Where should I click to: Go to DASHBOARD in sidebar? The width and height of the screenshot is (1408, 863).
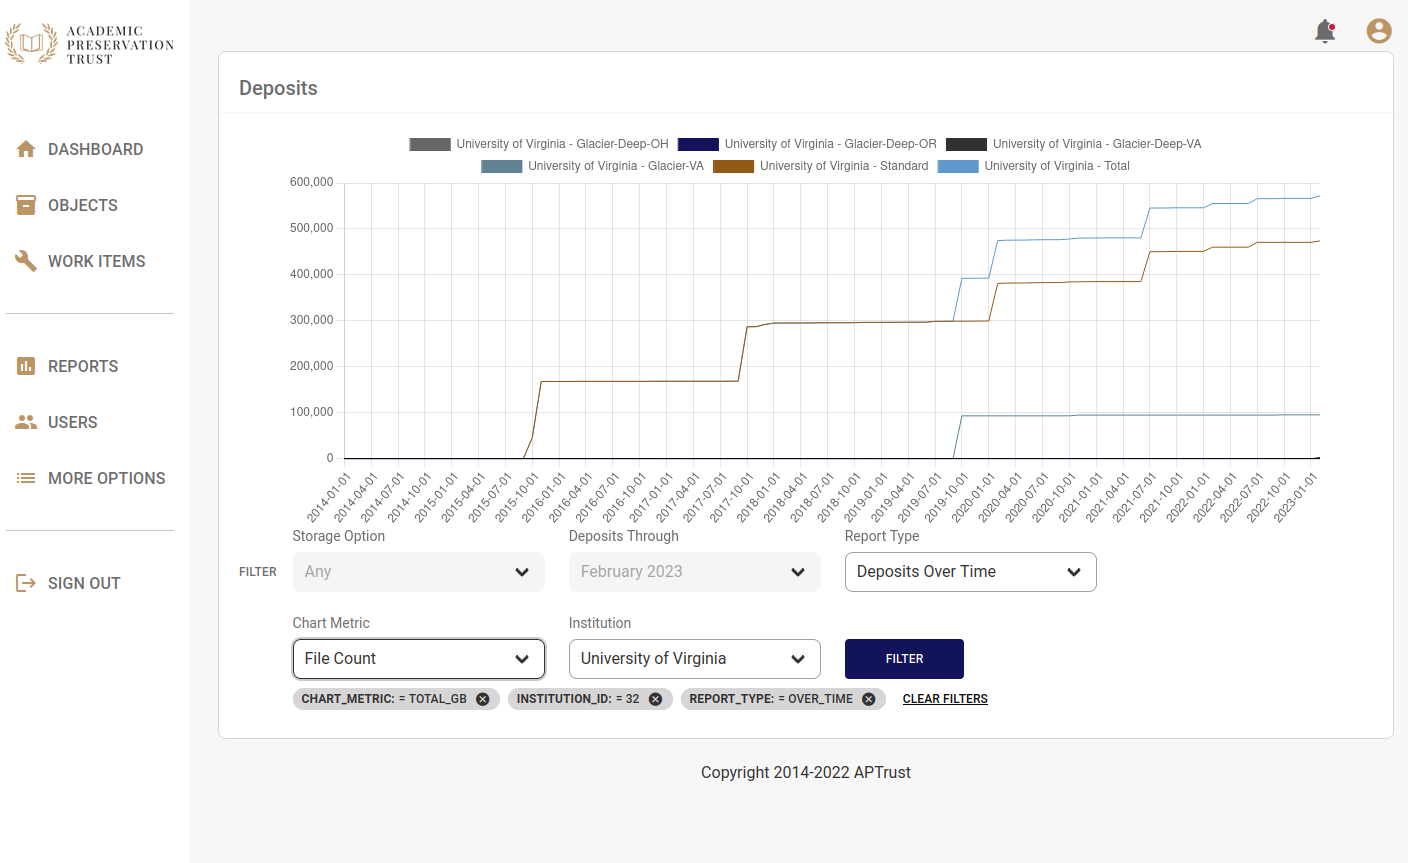click(95, 149)
